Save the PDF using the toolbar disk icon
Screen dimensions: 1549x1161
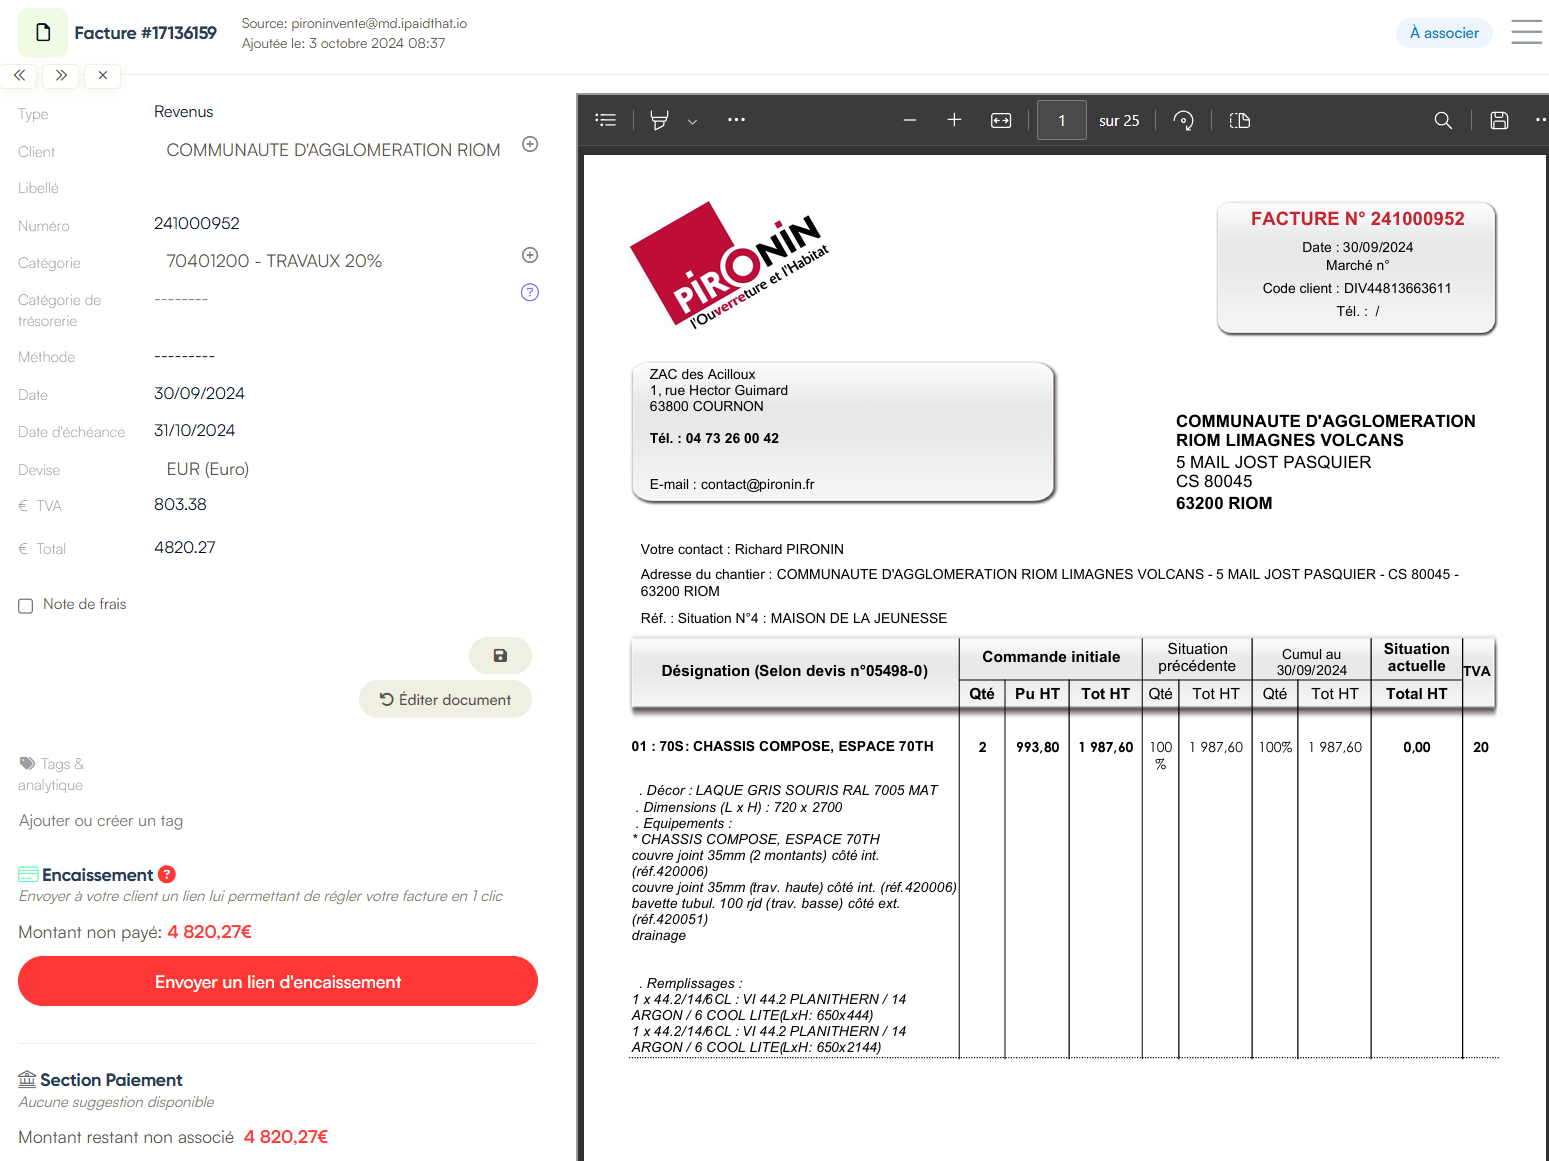tap(1499, 120)
